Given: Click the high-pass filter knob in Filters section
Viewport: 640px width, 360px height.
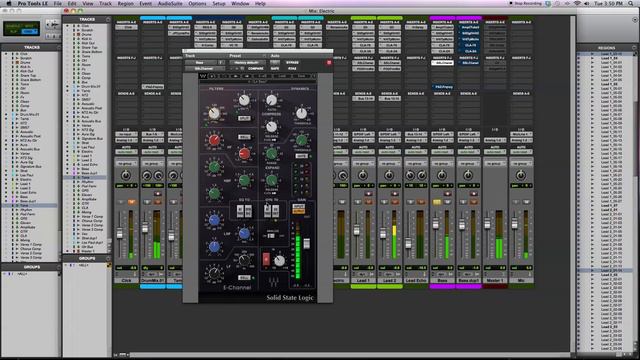Looking at the screenshot, I should point(214,113).
